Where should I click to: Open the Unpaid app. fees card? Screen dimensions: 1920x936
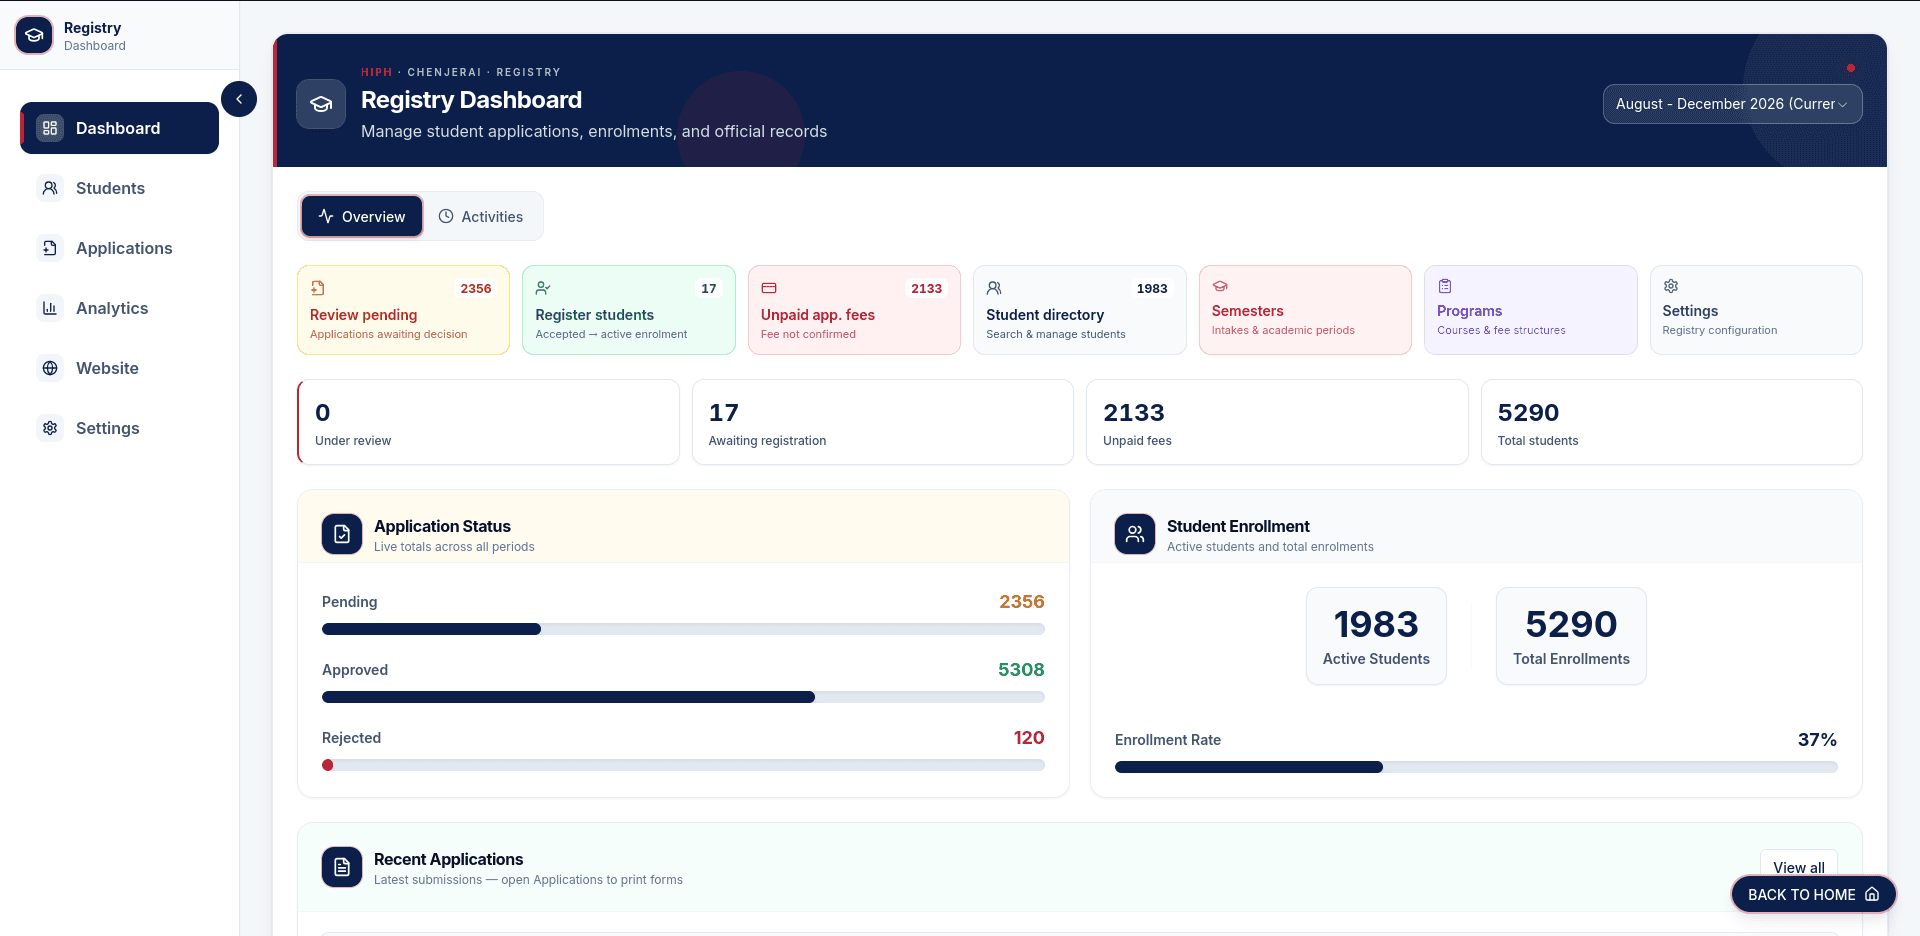click(854, 310)
